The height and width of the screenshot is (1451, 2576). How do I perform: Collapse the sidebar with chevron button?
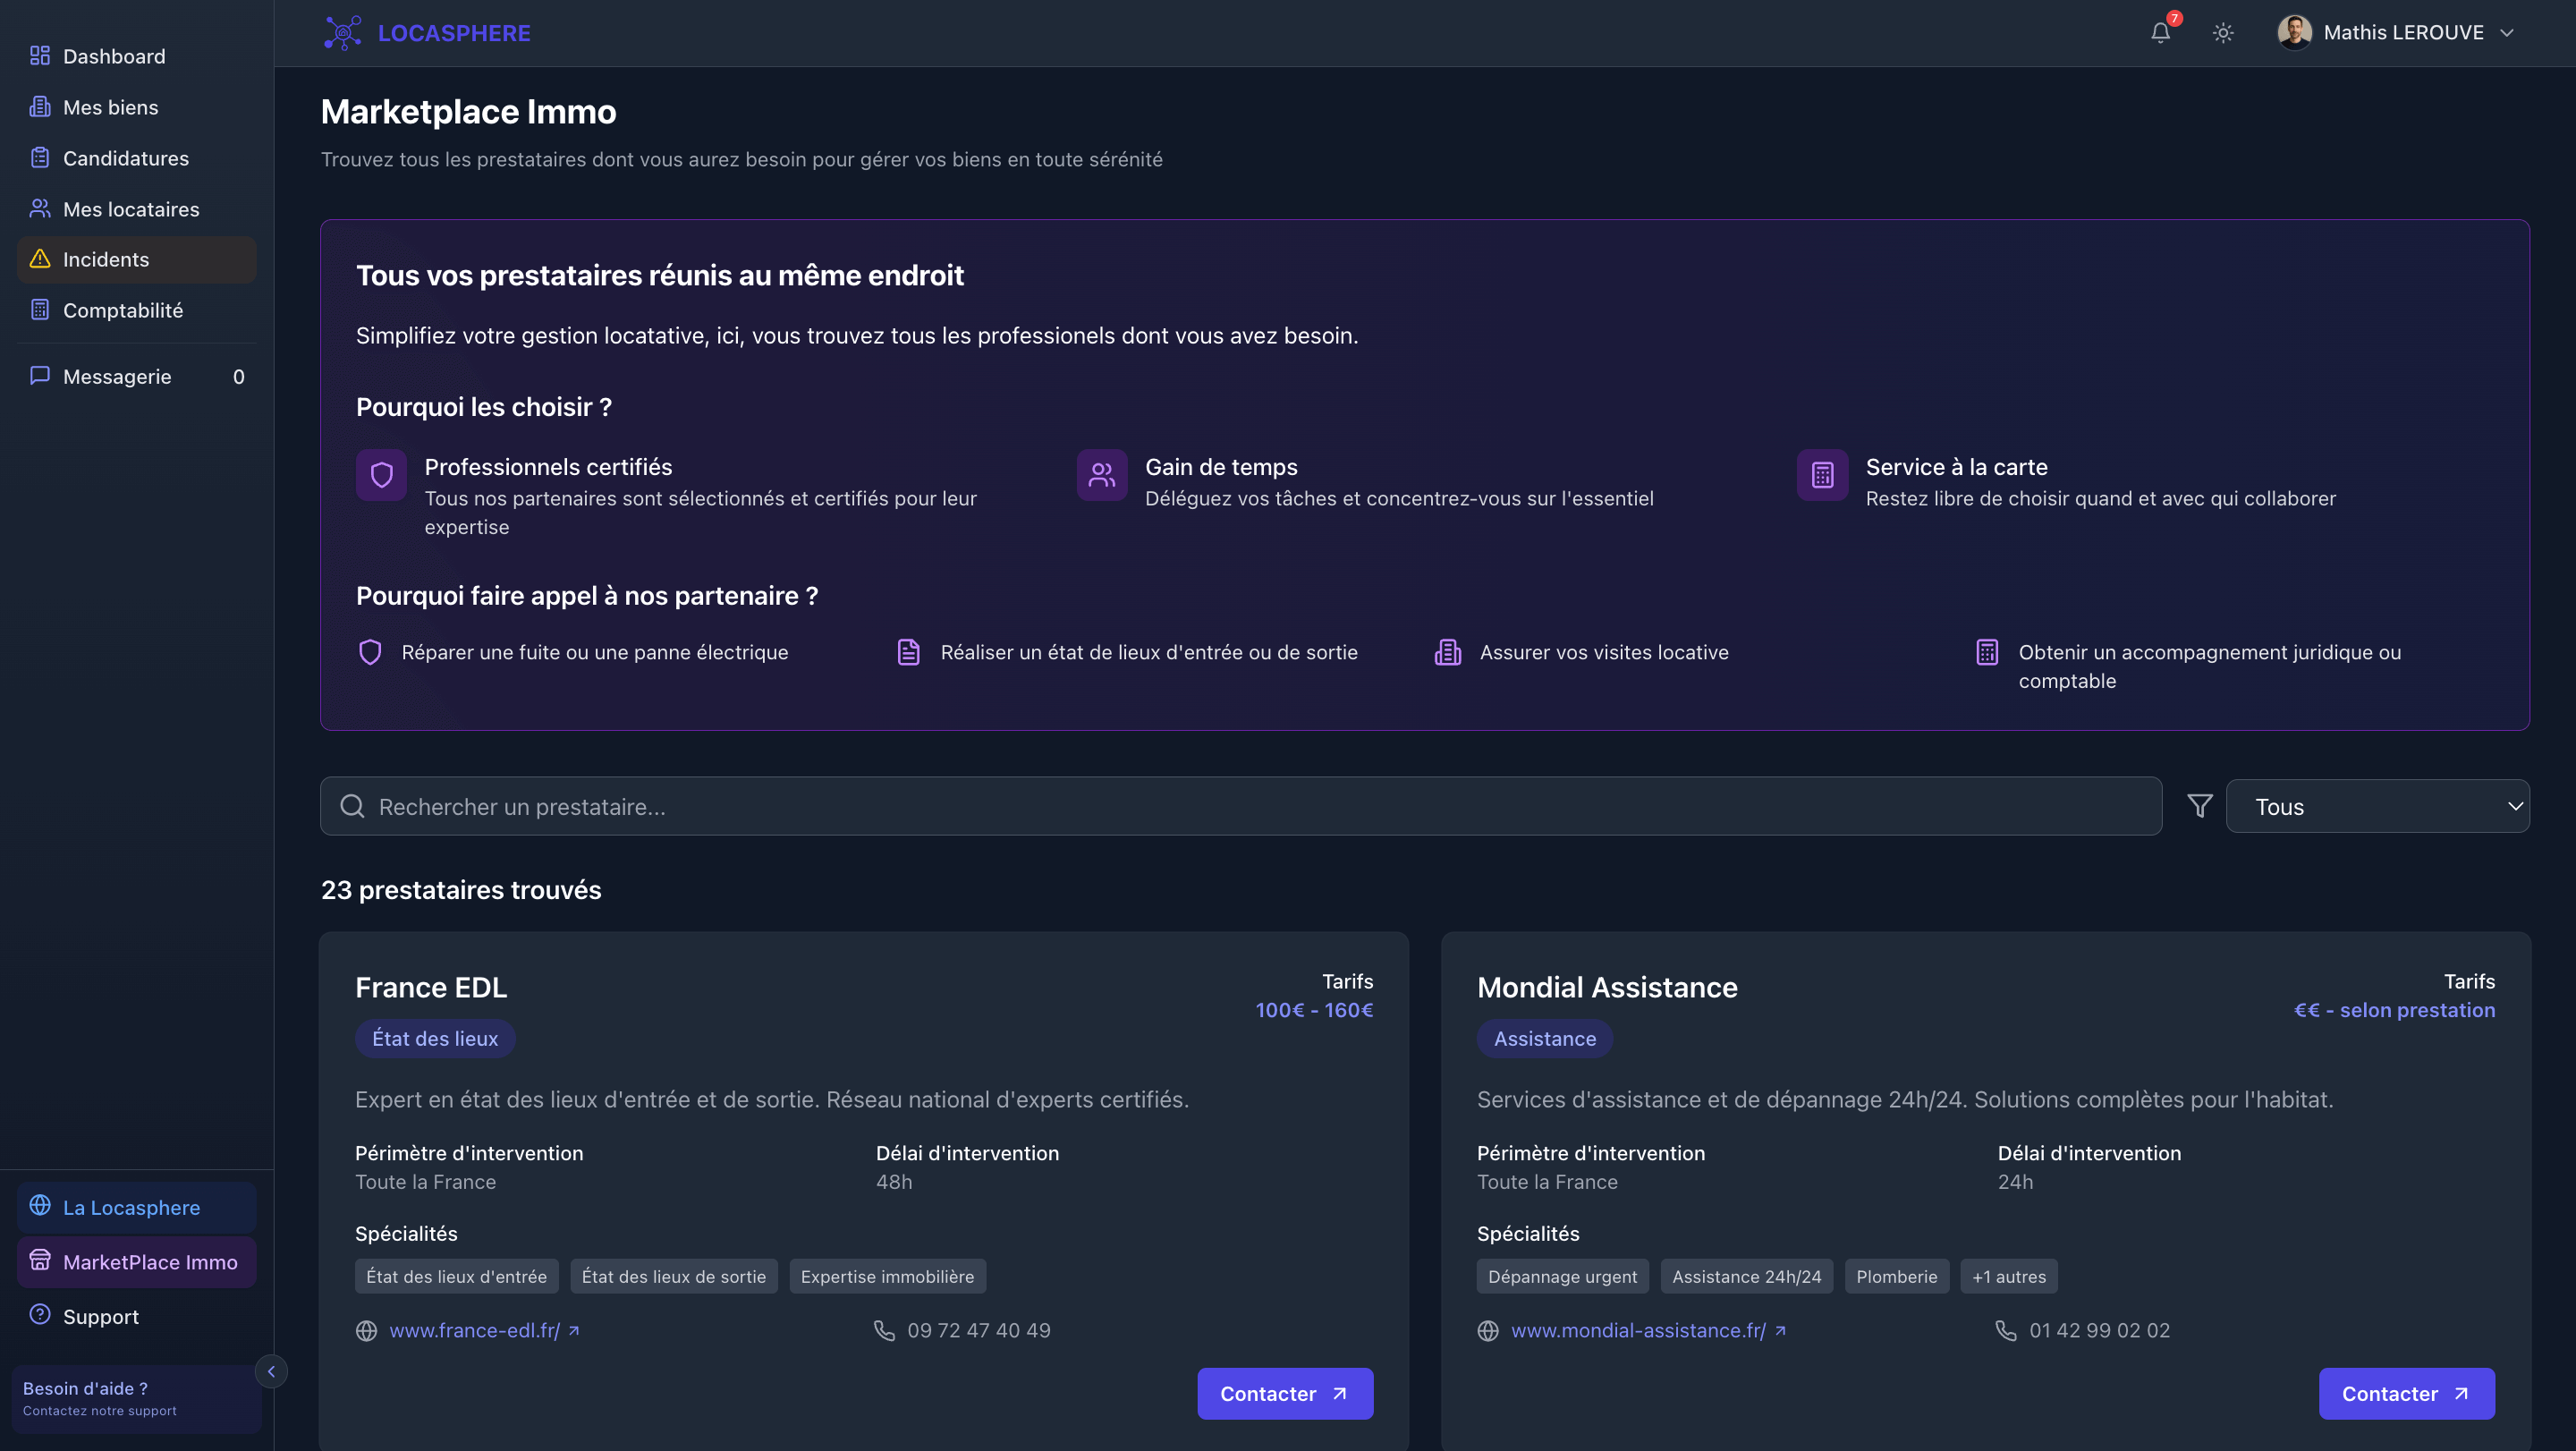point(271,1371)
